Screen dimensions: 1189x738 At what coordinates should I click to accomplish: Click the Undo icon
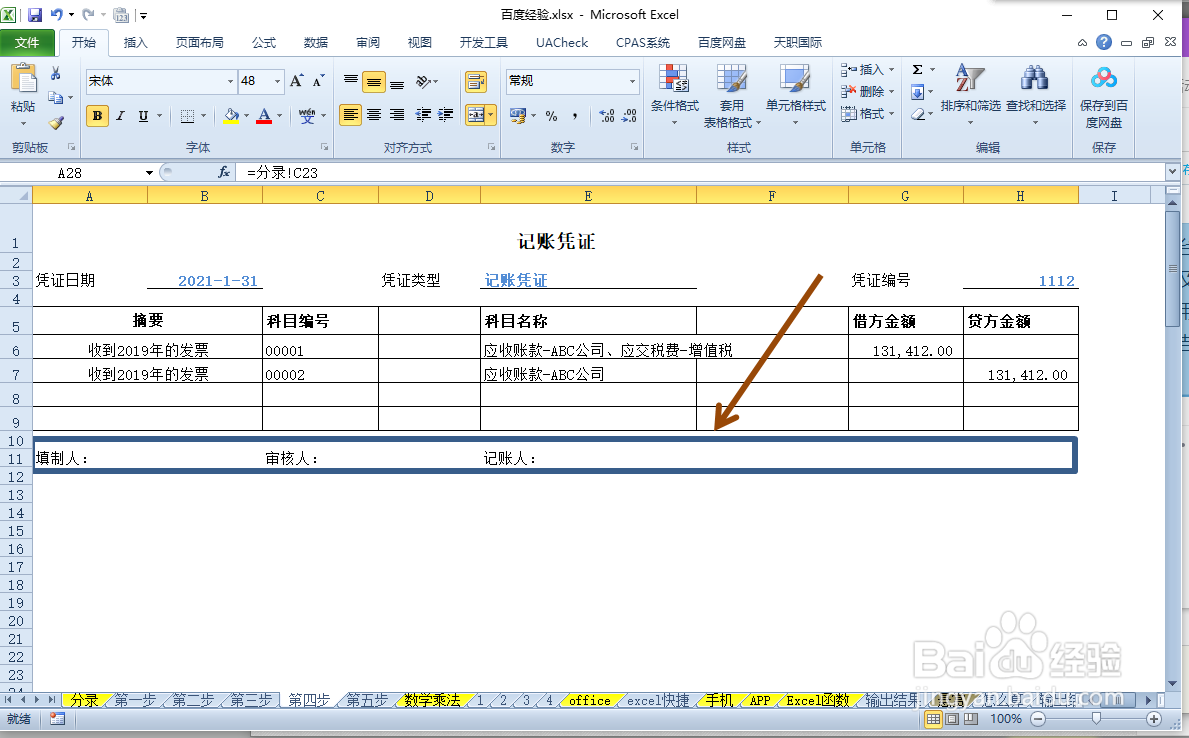coord(57,14)
